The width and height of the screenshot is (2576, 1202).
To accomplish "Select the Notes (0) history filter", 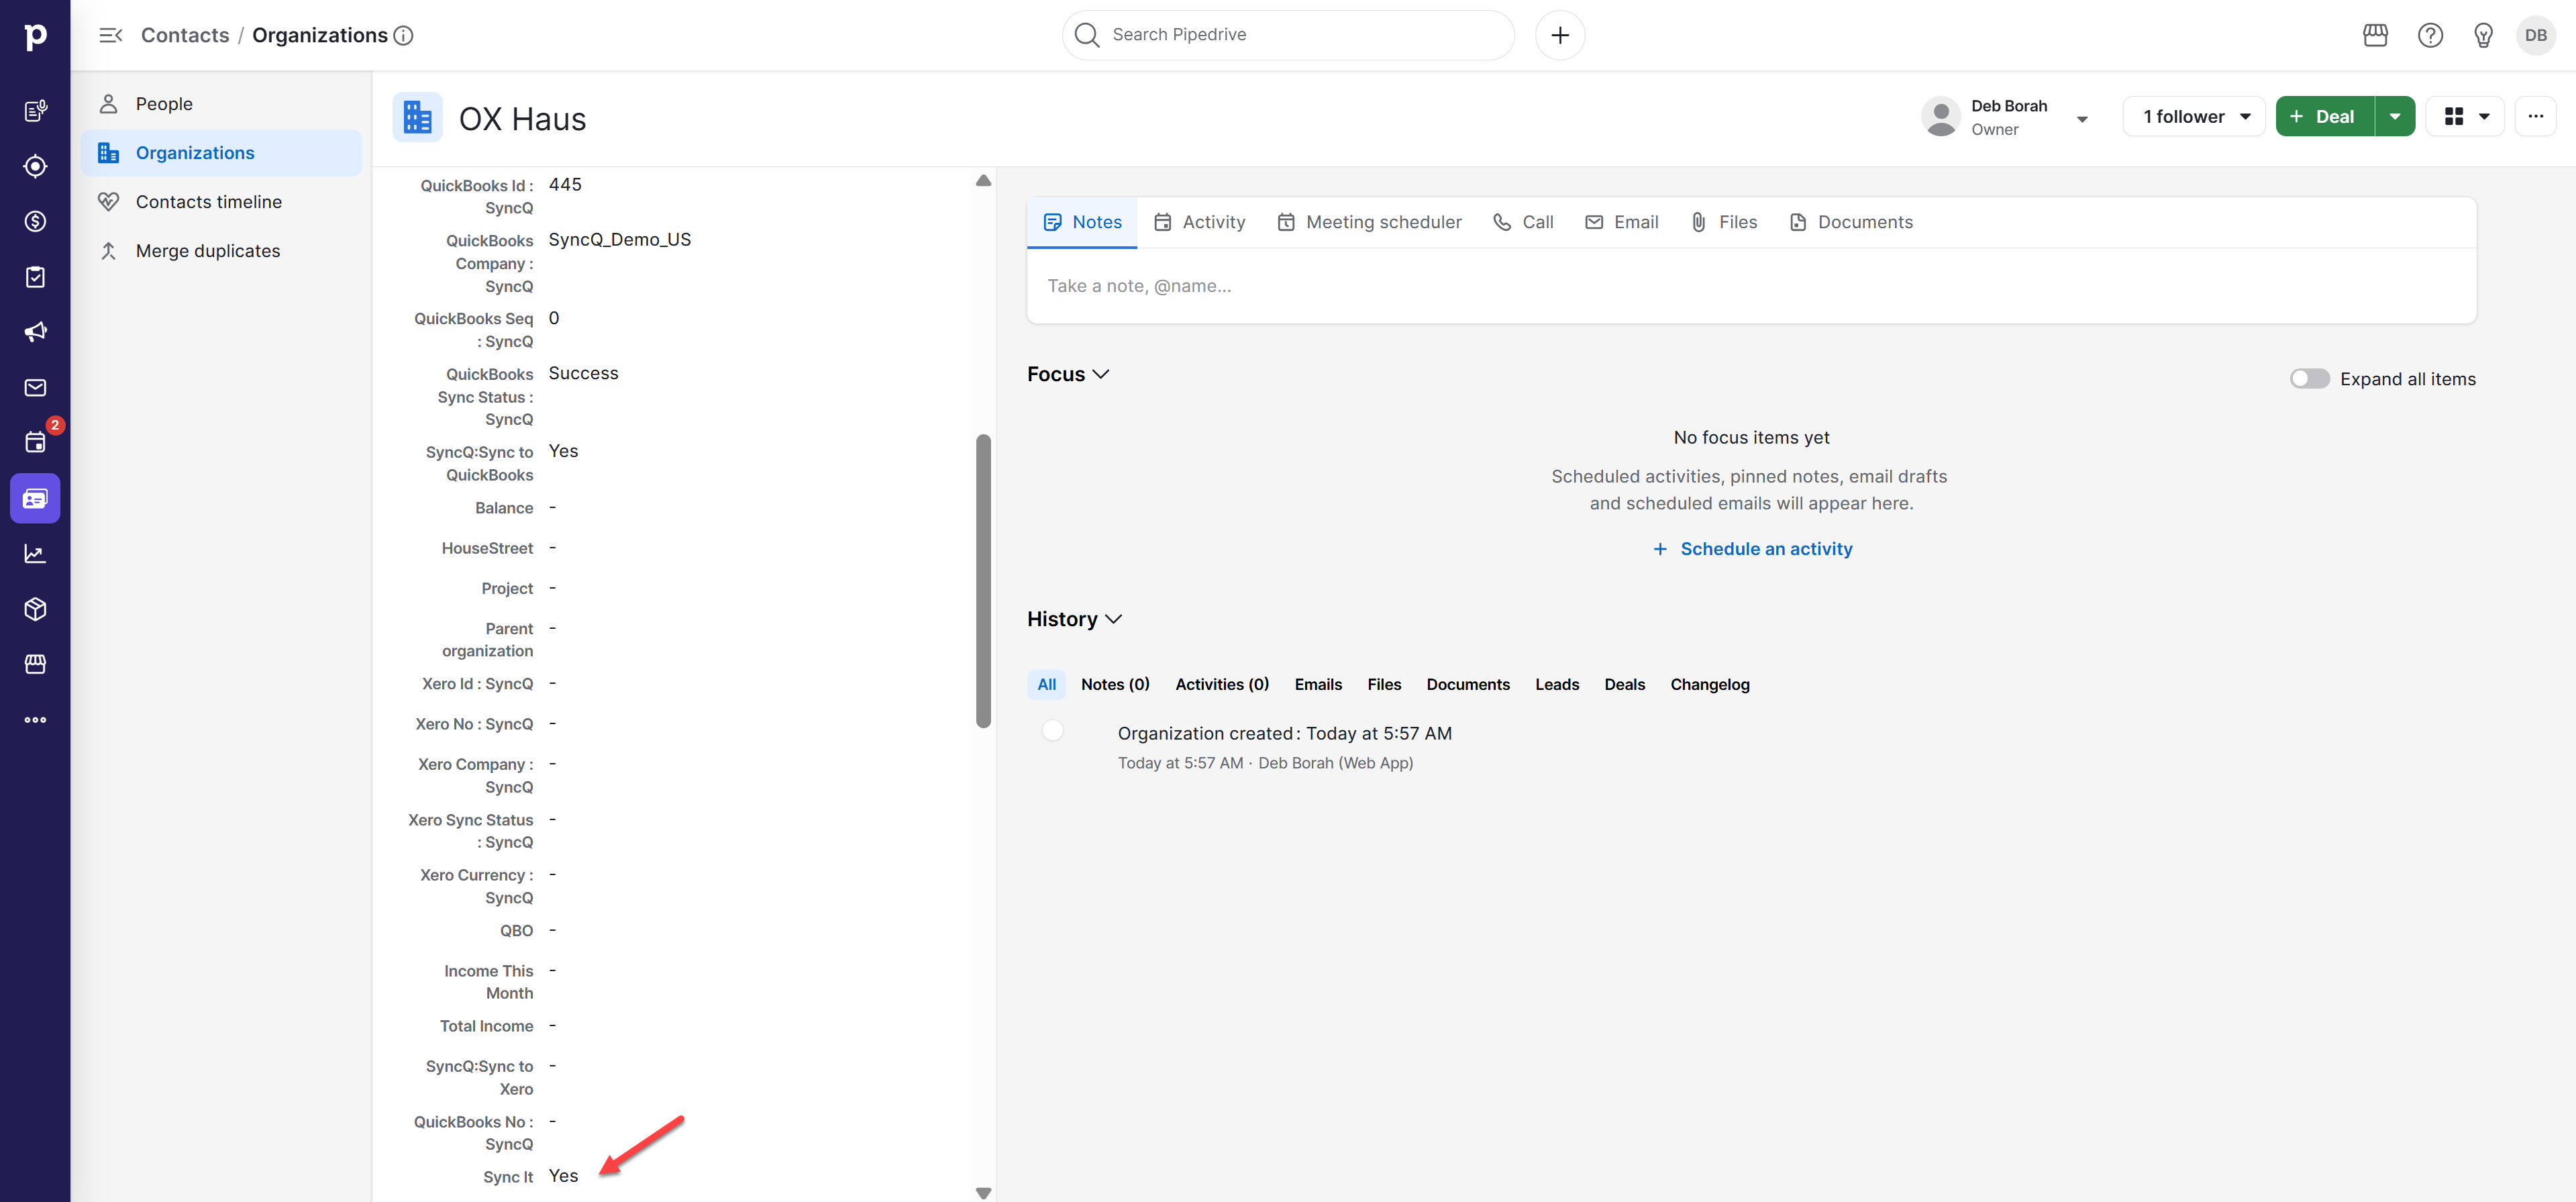I will click(x=1115, y=685).
